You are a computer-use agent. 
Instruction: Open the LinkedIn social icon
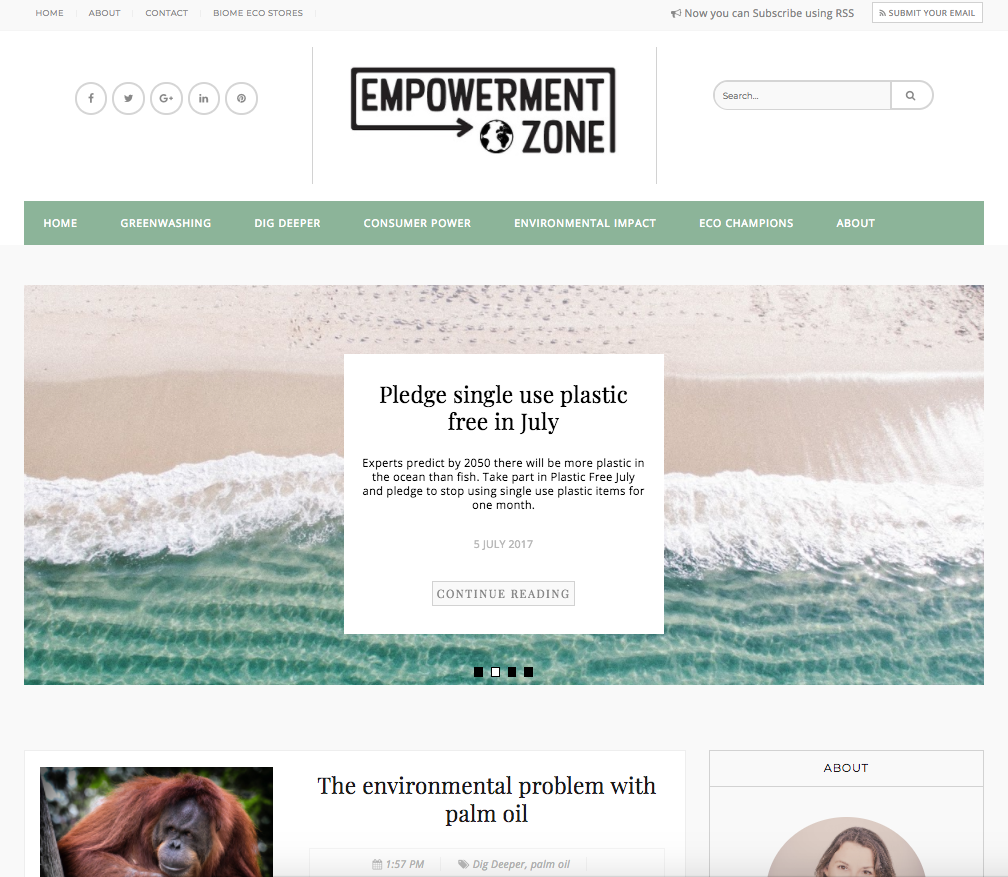(204, 98)
